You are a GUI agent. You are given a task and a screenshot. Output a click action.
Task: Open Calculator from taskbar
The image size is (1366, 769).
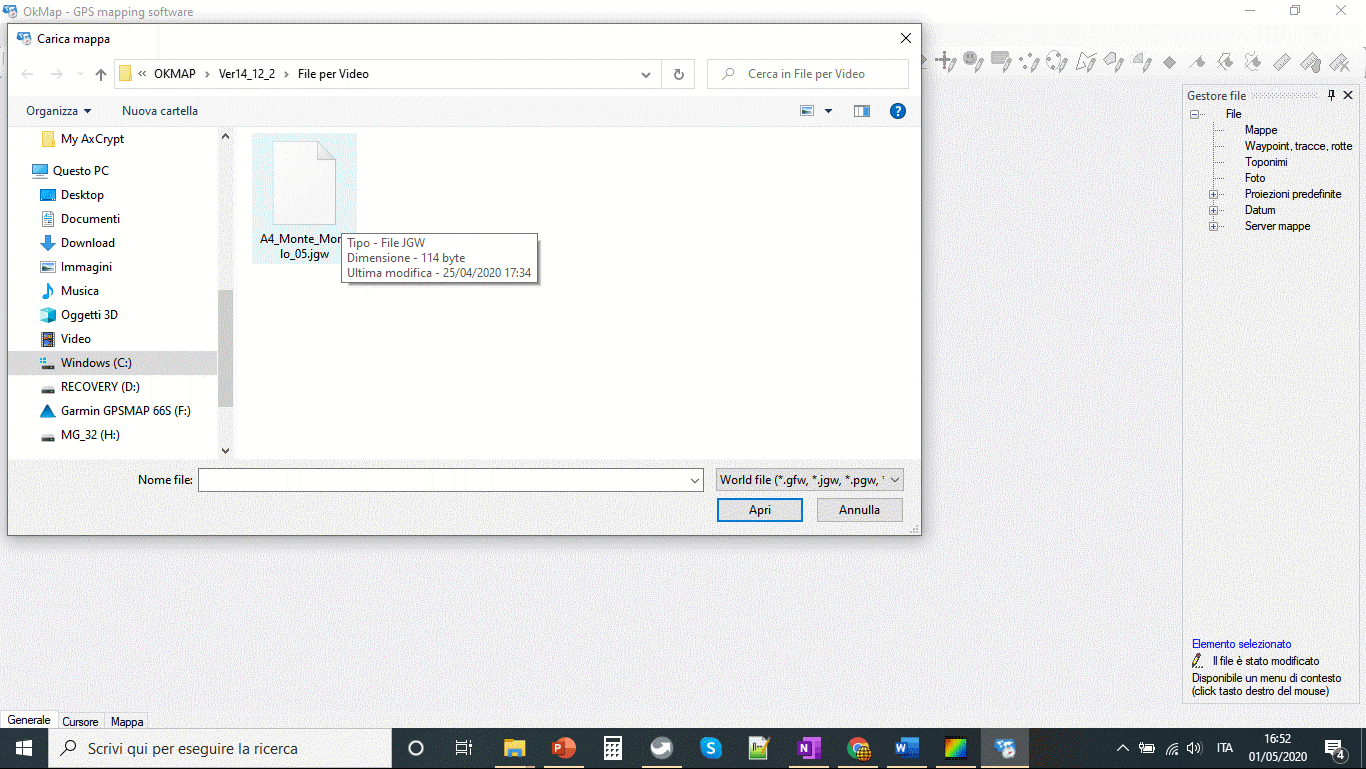coord(614,748)
